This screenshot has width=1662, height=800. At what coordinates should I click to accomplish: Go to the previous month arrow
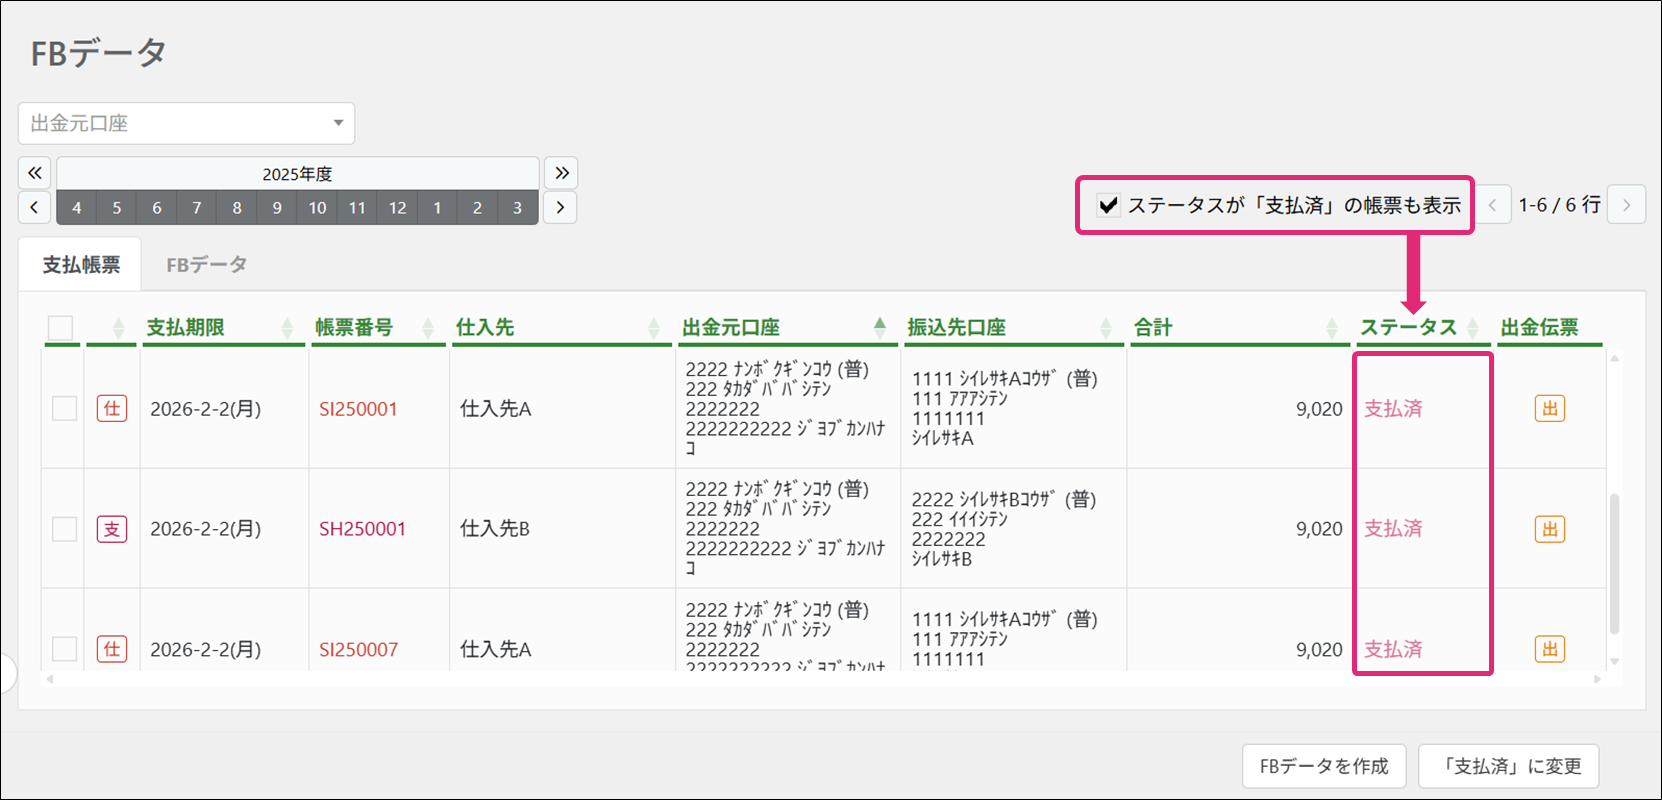[x=35, y=208]
